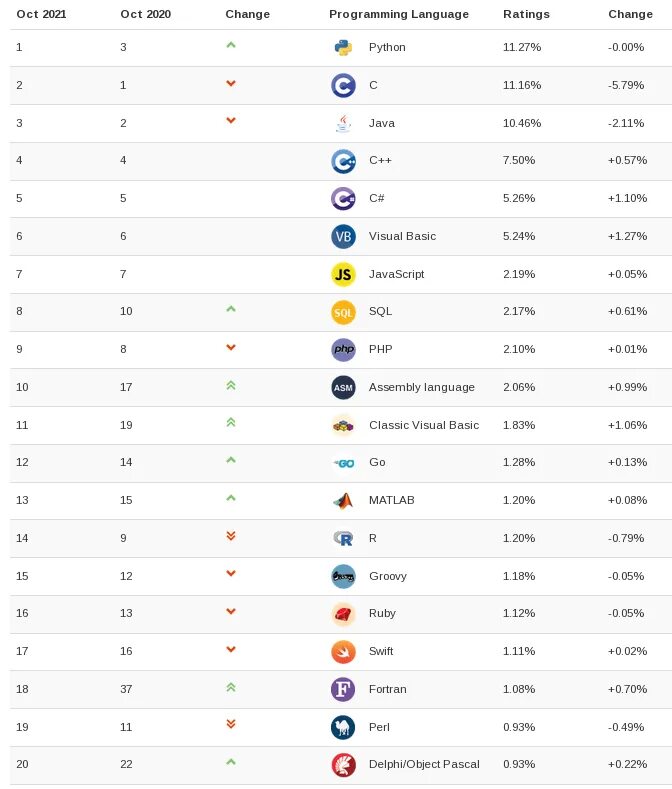Viewport: 672px width, 789px height.
Task: Click the Go gopher logo
Action: [x=344, y=463]
